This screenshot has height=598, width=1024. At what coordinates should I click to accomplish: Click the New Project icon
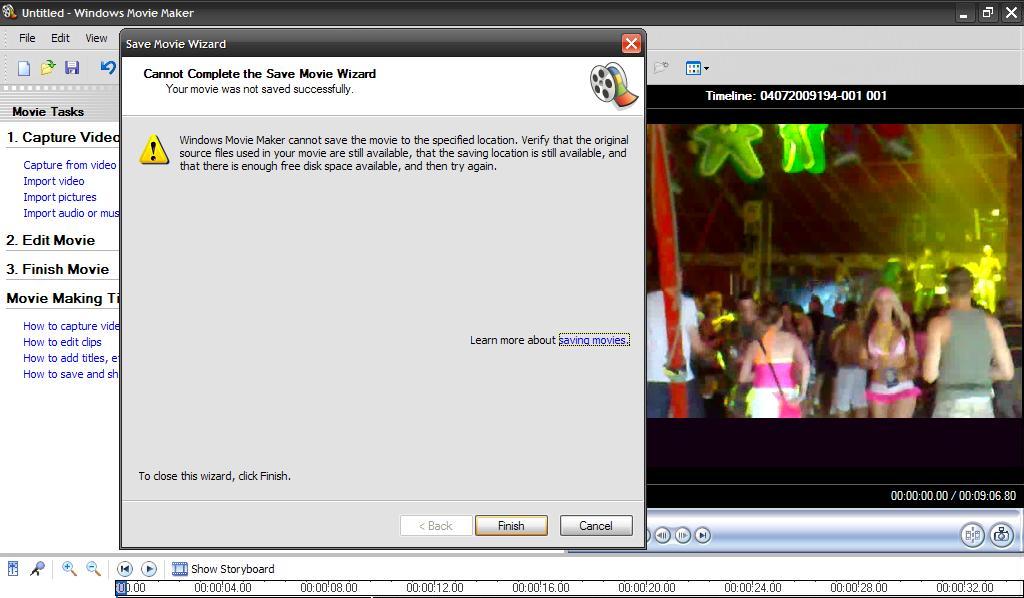24,67
